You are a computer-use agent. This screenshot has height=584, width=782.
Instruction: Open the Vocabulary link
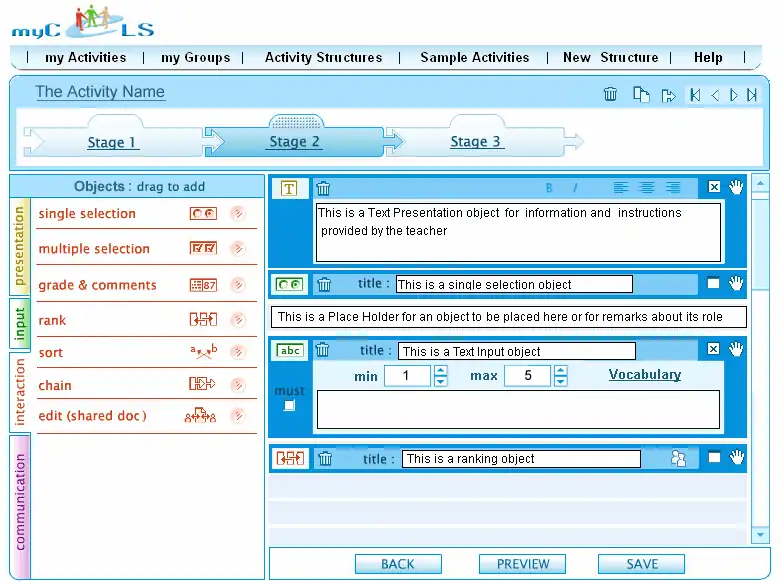[644, 375]
